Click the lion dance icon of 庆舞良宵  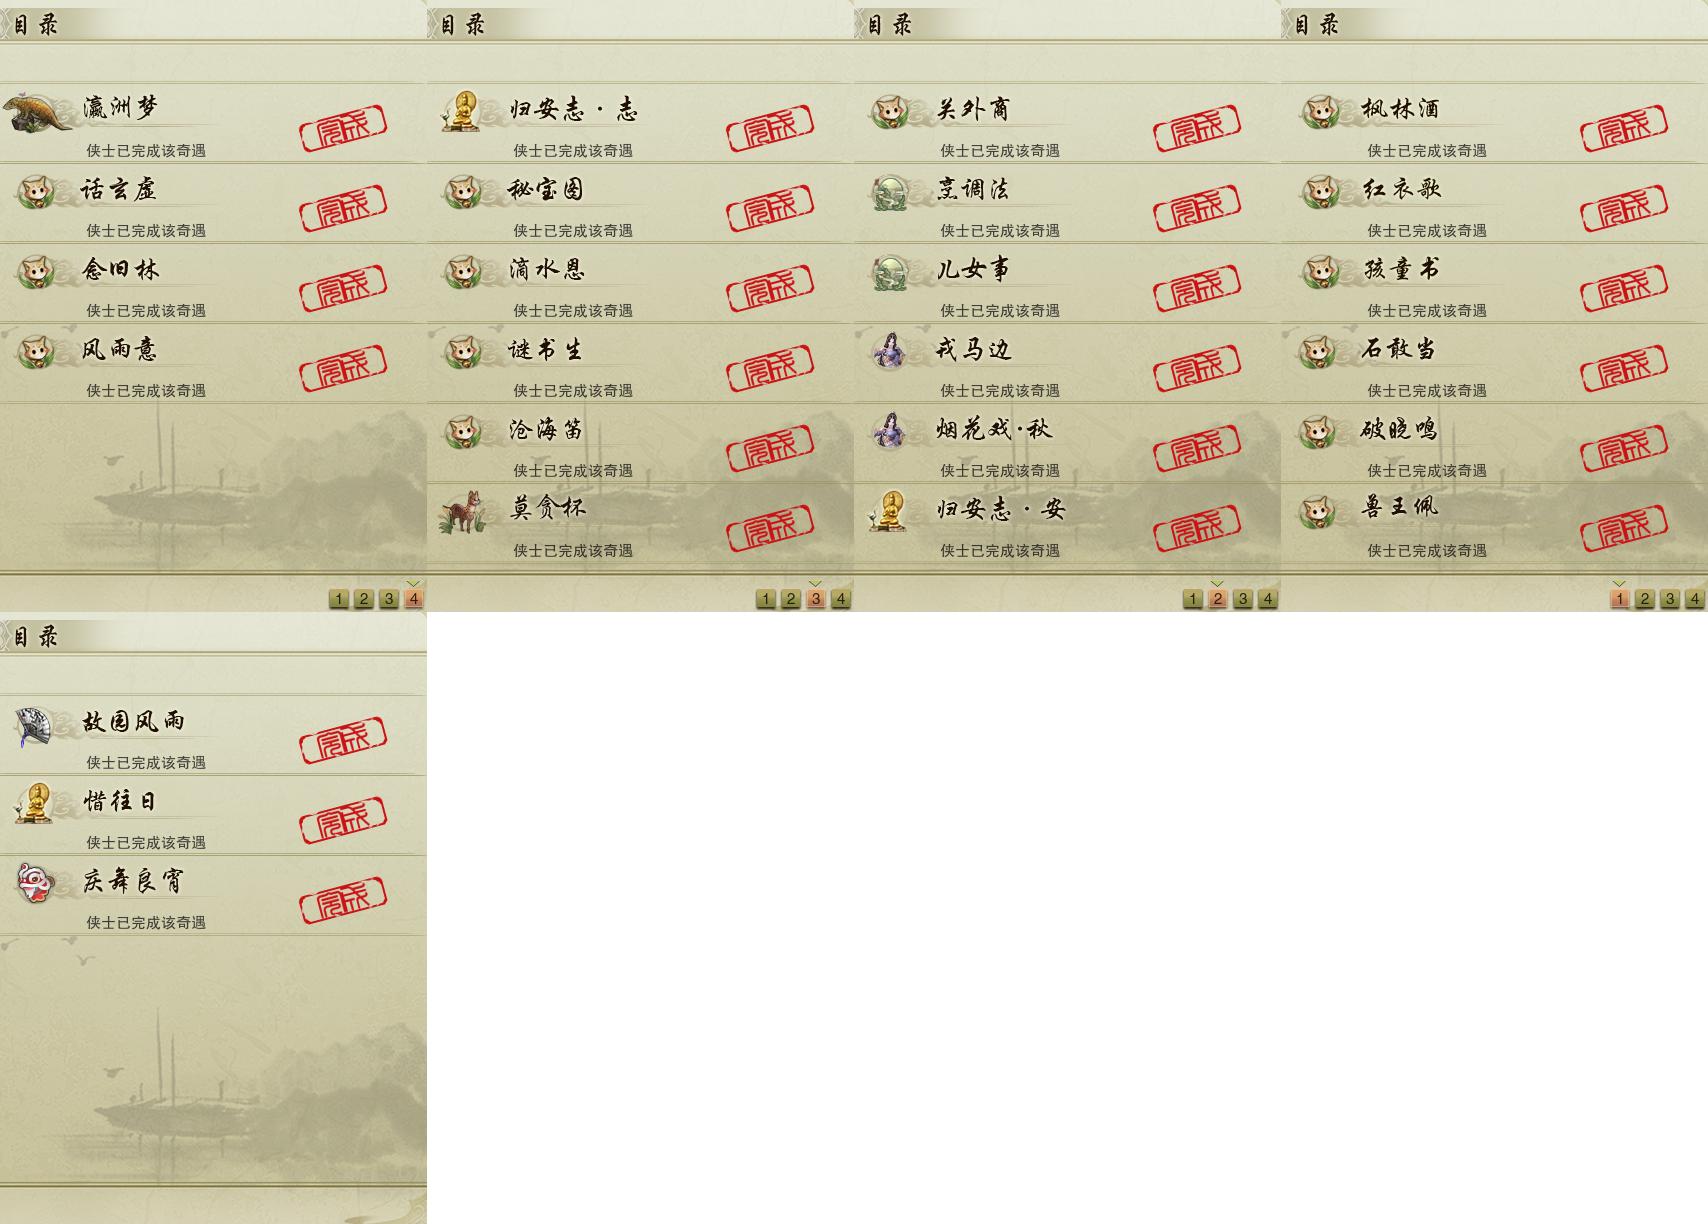tap(36, 884)
